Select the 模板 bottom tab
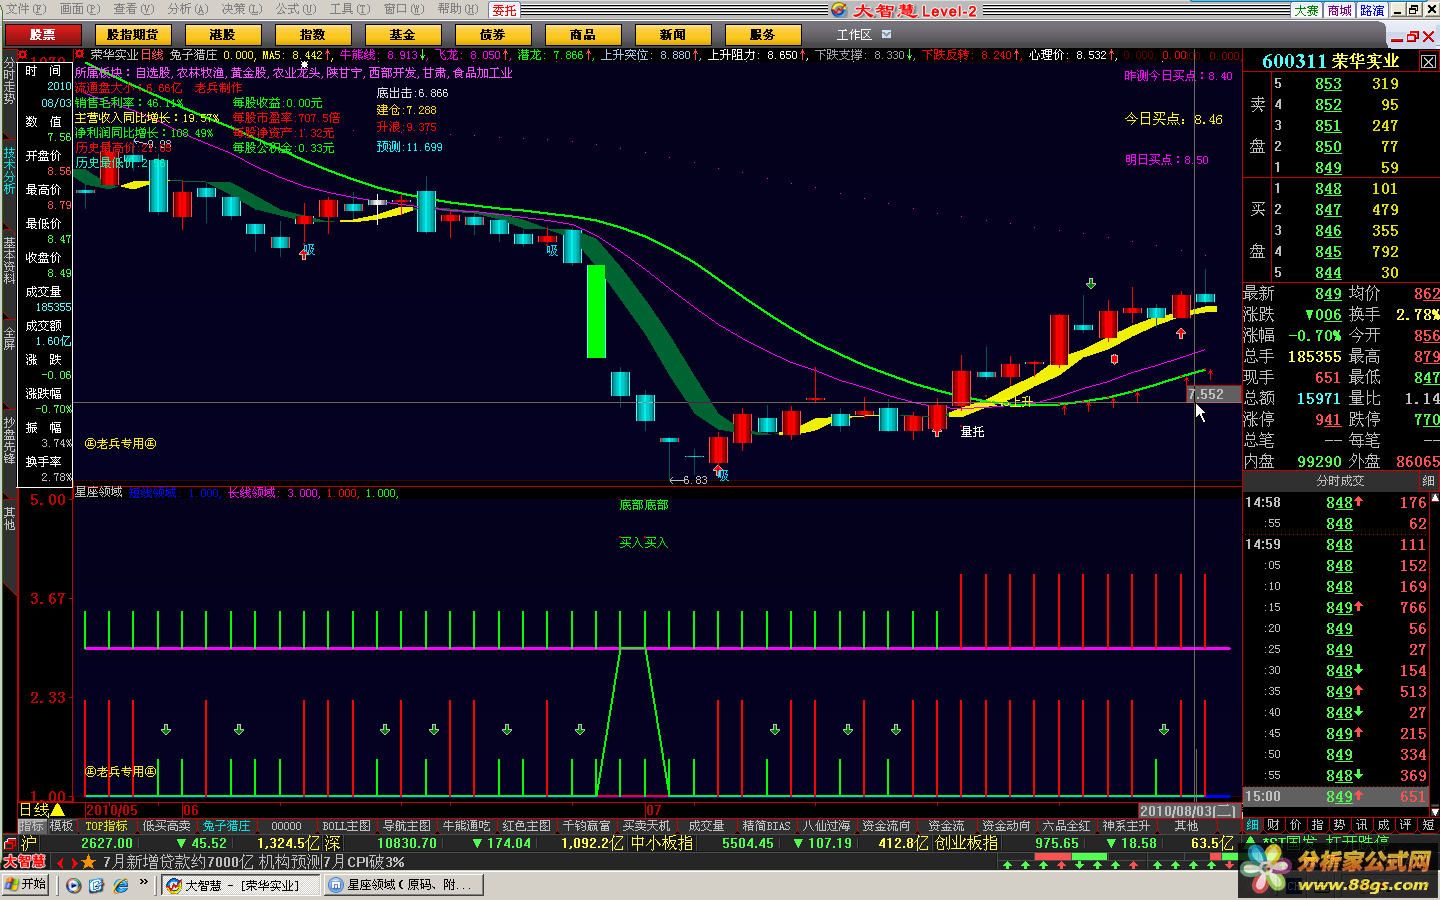The image size is (1440, 900). (x=62, y=826)
